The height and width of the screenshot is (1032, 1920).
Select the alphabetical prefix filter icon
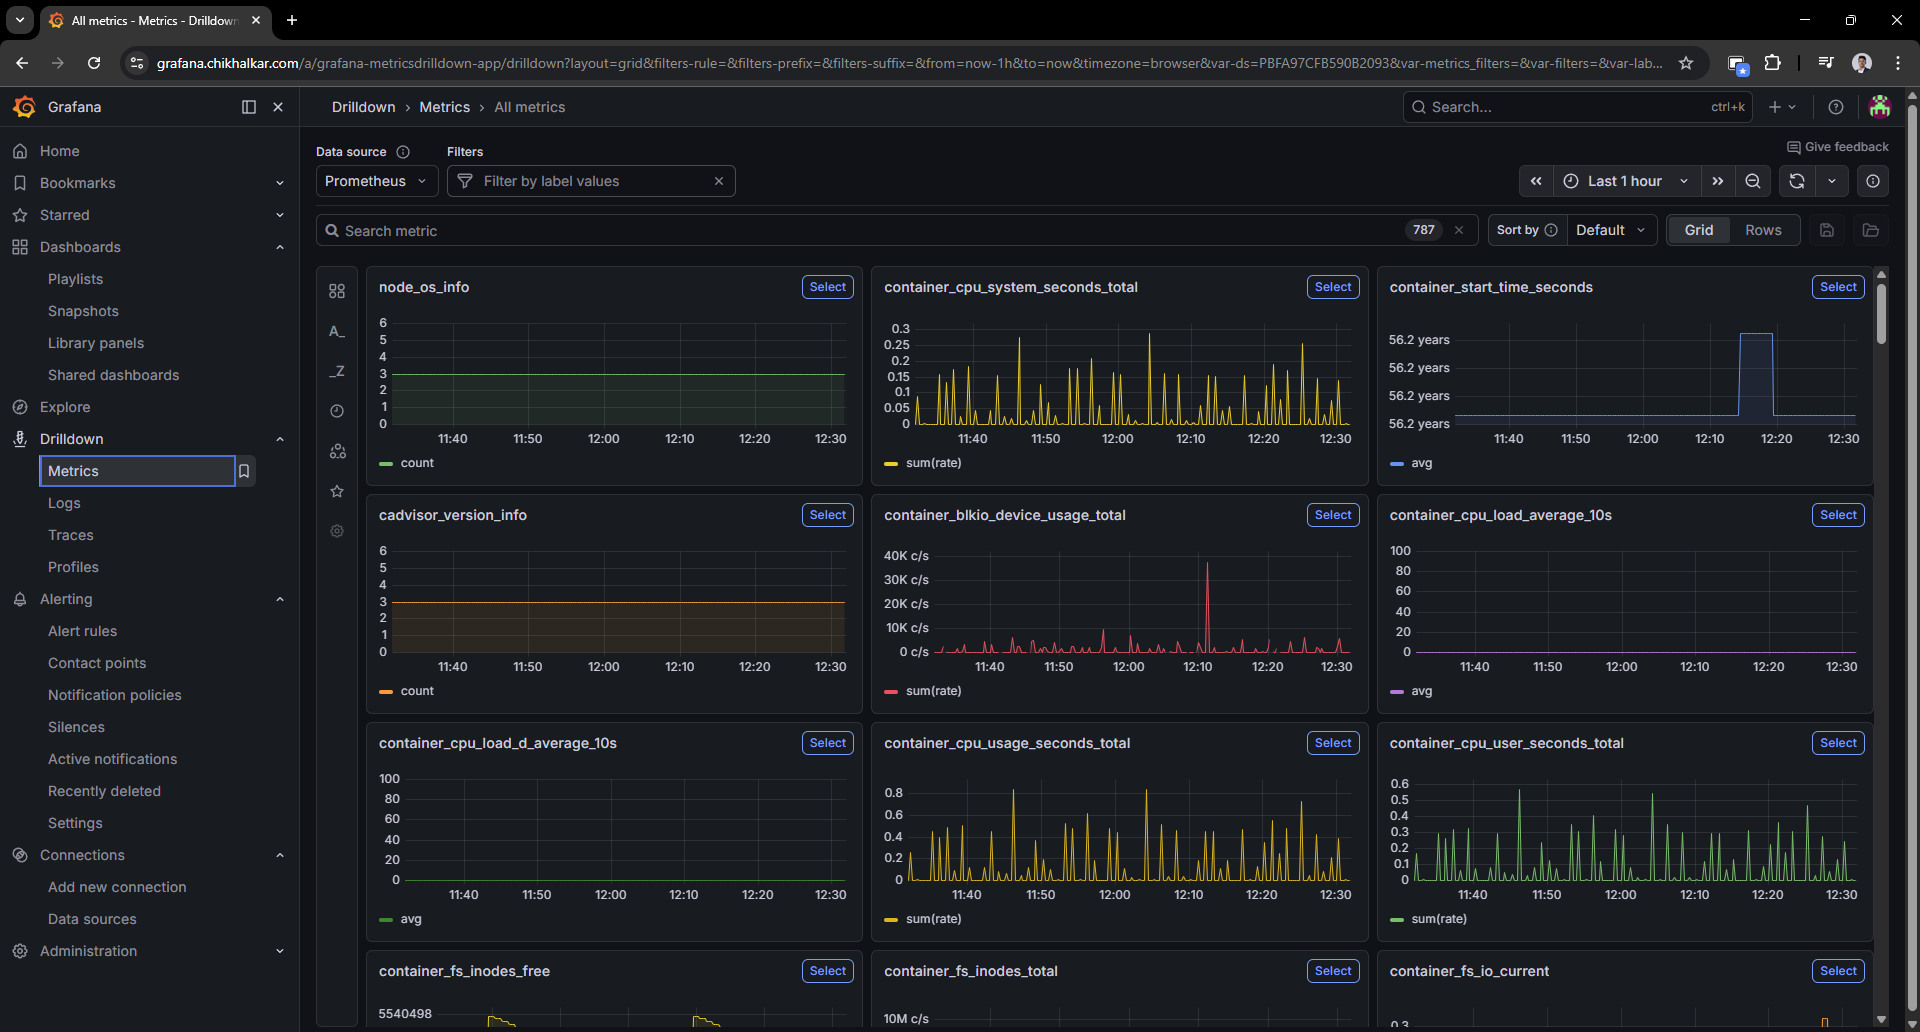point(337,331)
